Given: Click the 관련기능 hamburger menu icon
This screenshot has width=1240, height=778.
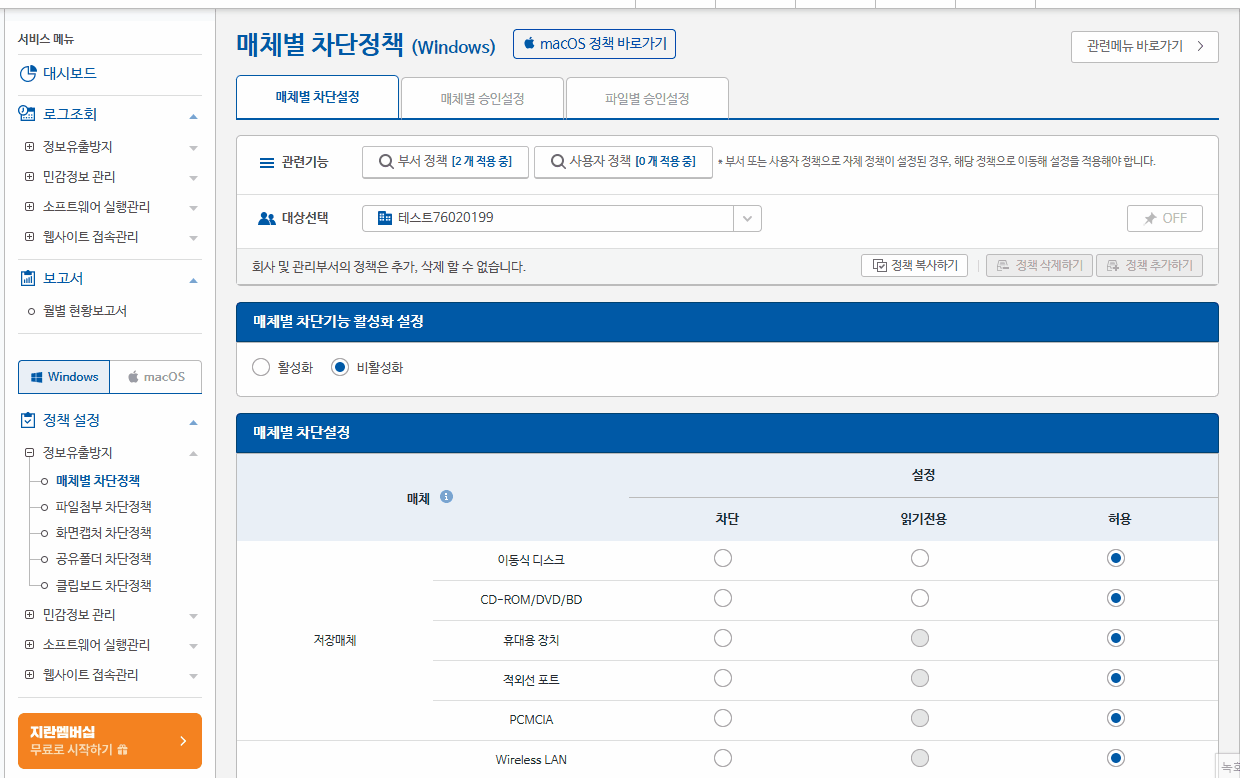Looking at the screenshot, I should tap(266, 164).
